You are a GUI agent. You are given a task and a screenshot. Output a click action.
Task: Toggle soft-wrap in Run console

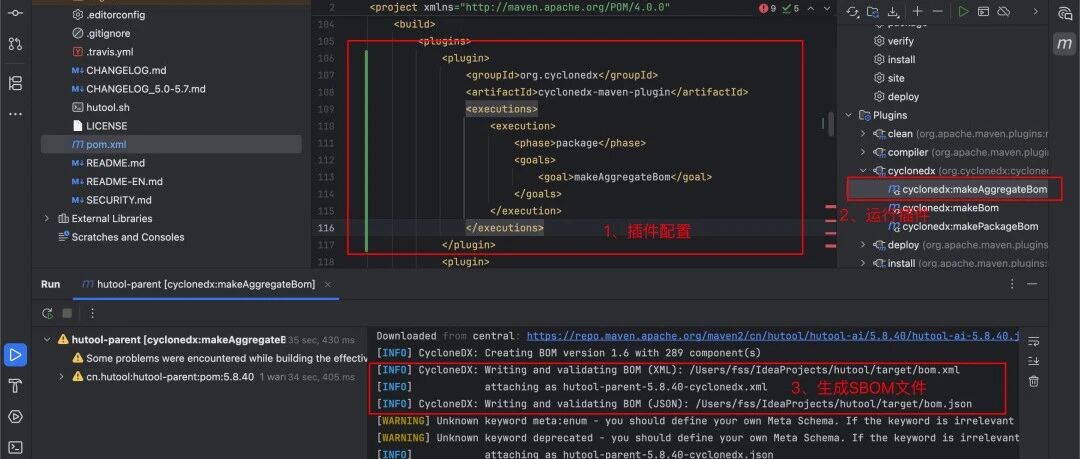(x=1033, y=341)
